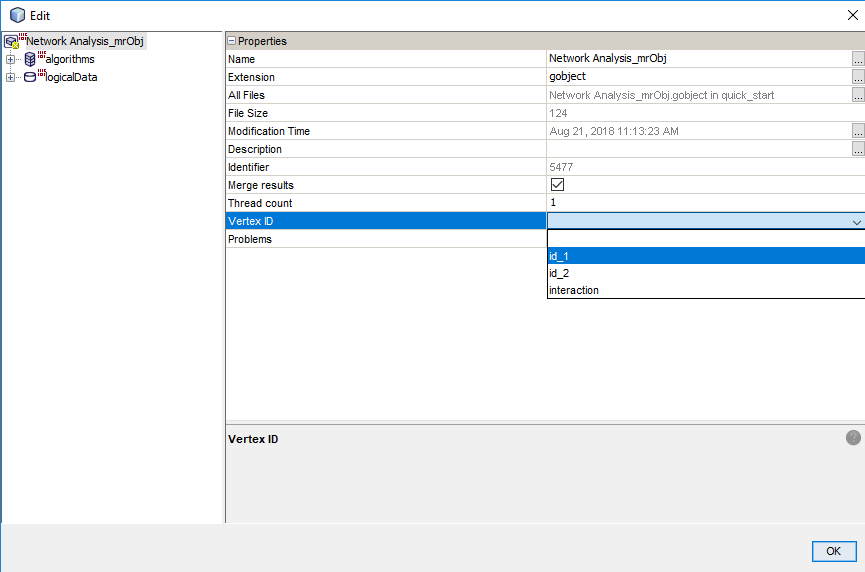The height and width of the screenshot is (572, 865).
Task: Click the help question mark icon
Action: pyautogui.click(x=853, y=437)
